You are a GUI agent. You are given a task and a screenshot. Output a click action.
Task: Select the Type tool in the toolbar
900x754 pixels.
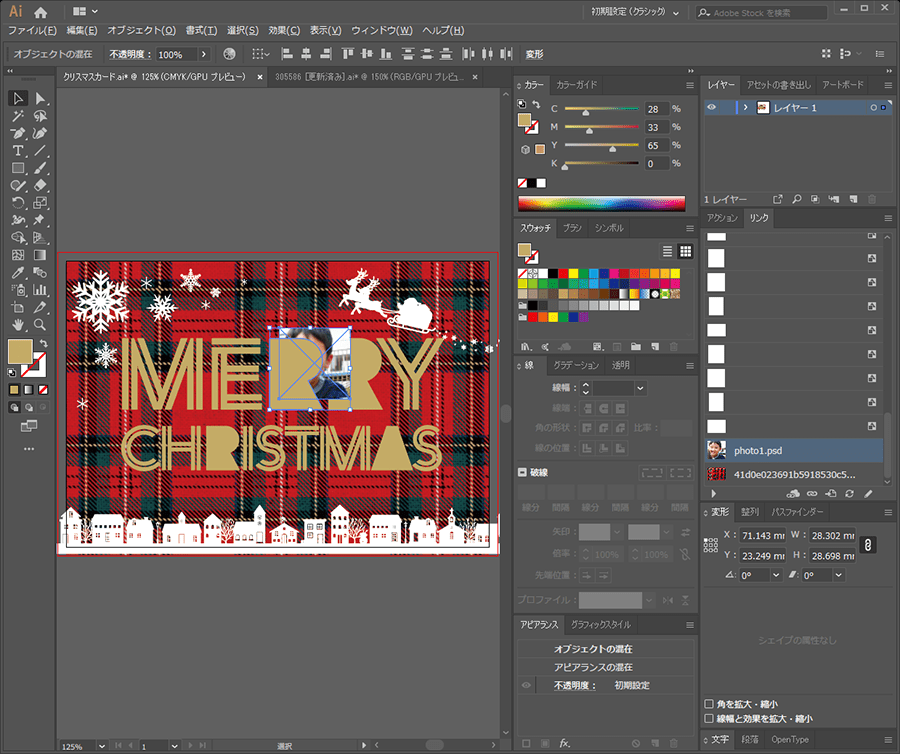(x=18, y=151)
